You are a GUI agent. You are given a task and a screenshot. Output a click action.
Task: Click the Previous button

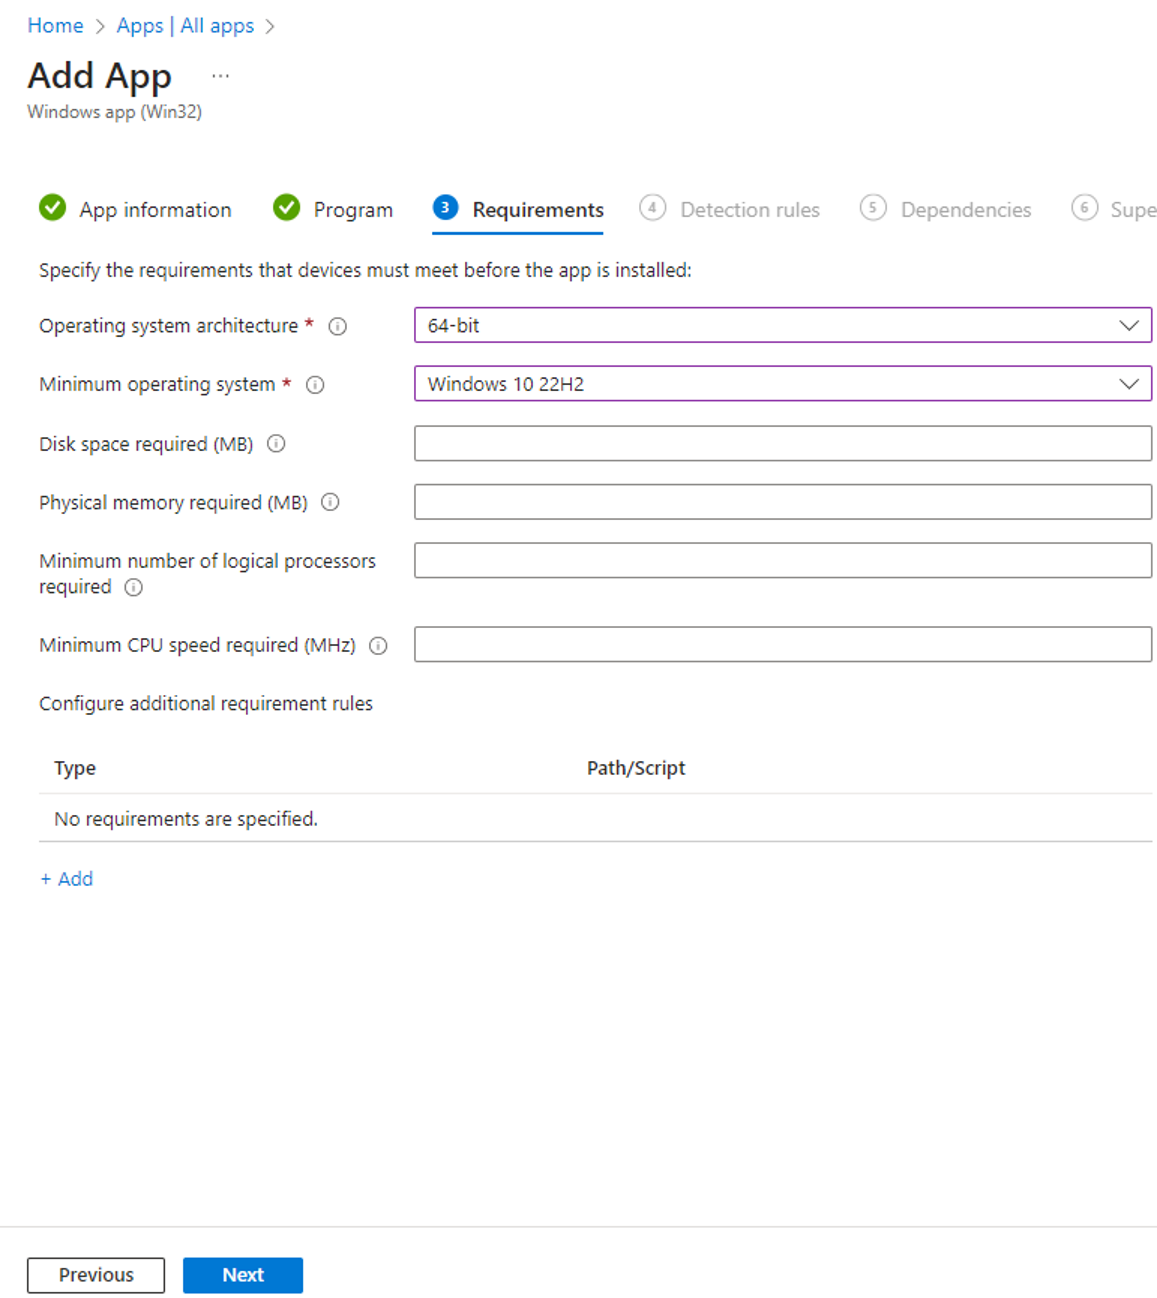(x=95, y=1275)
